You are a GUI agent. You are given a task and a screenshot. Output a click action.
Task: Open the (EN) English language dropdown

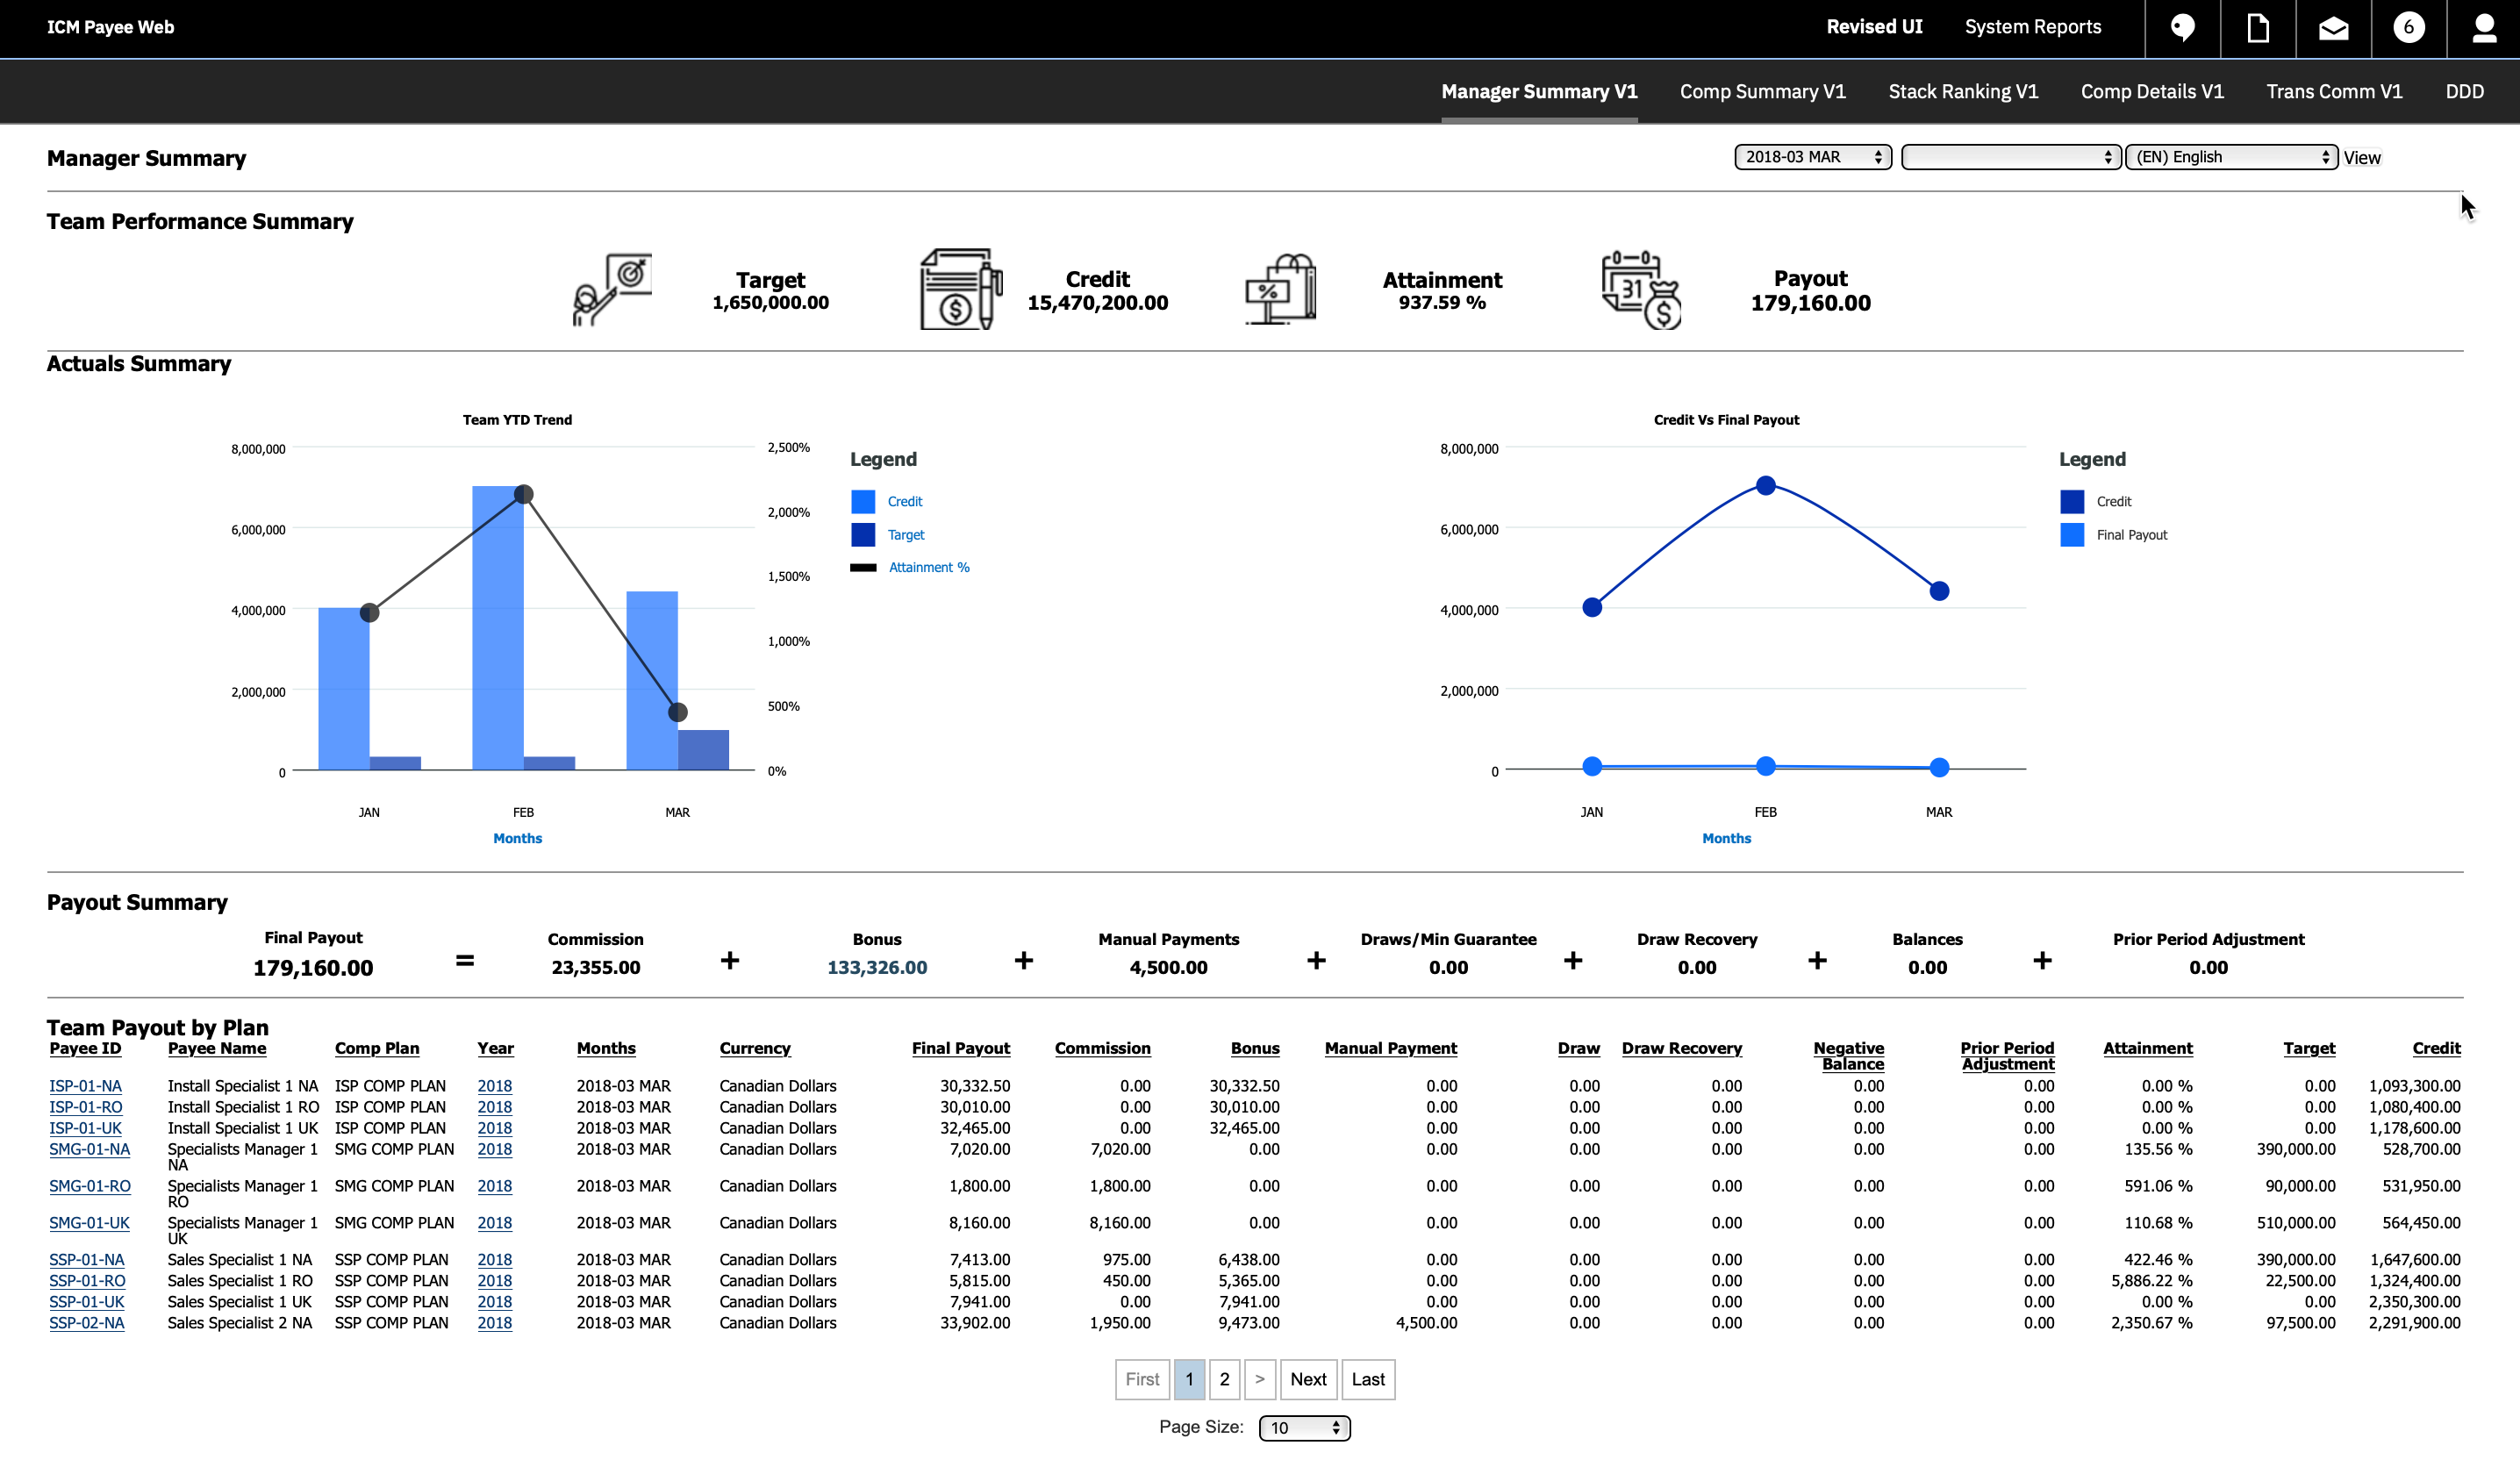coord(2230,157)
